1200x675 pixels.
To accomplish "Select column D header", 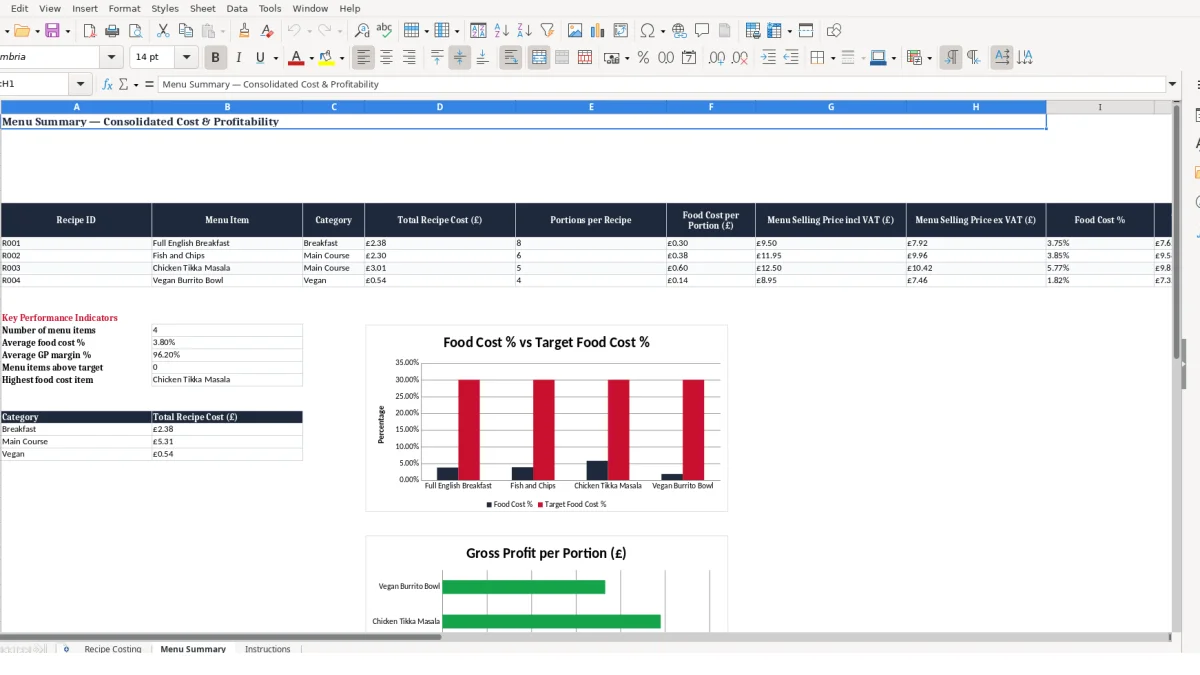I will tap(440, 107).
